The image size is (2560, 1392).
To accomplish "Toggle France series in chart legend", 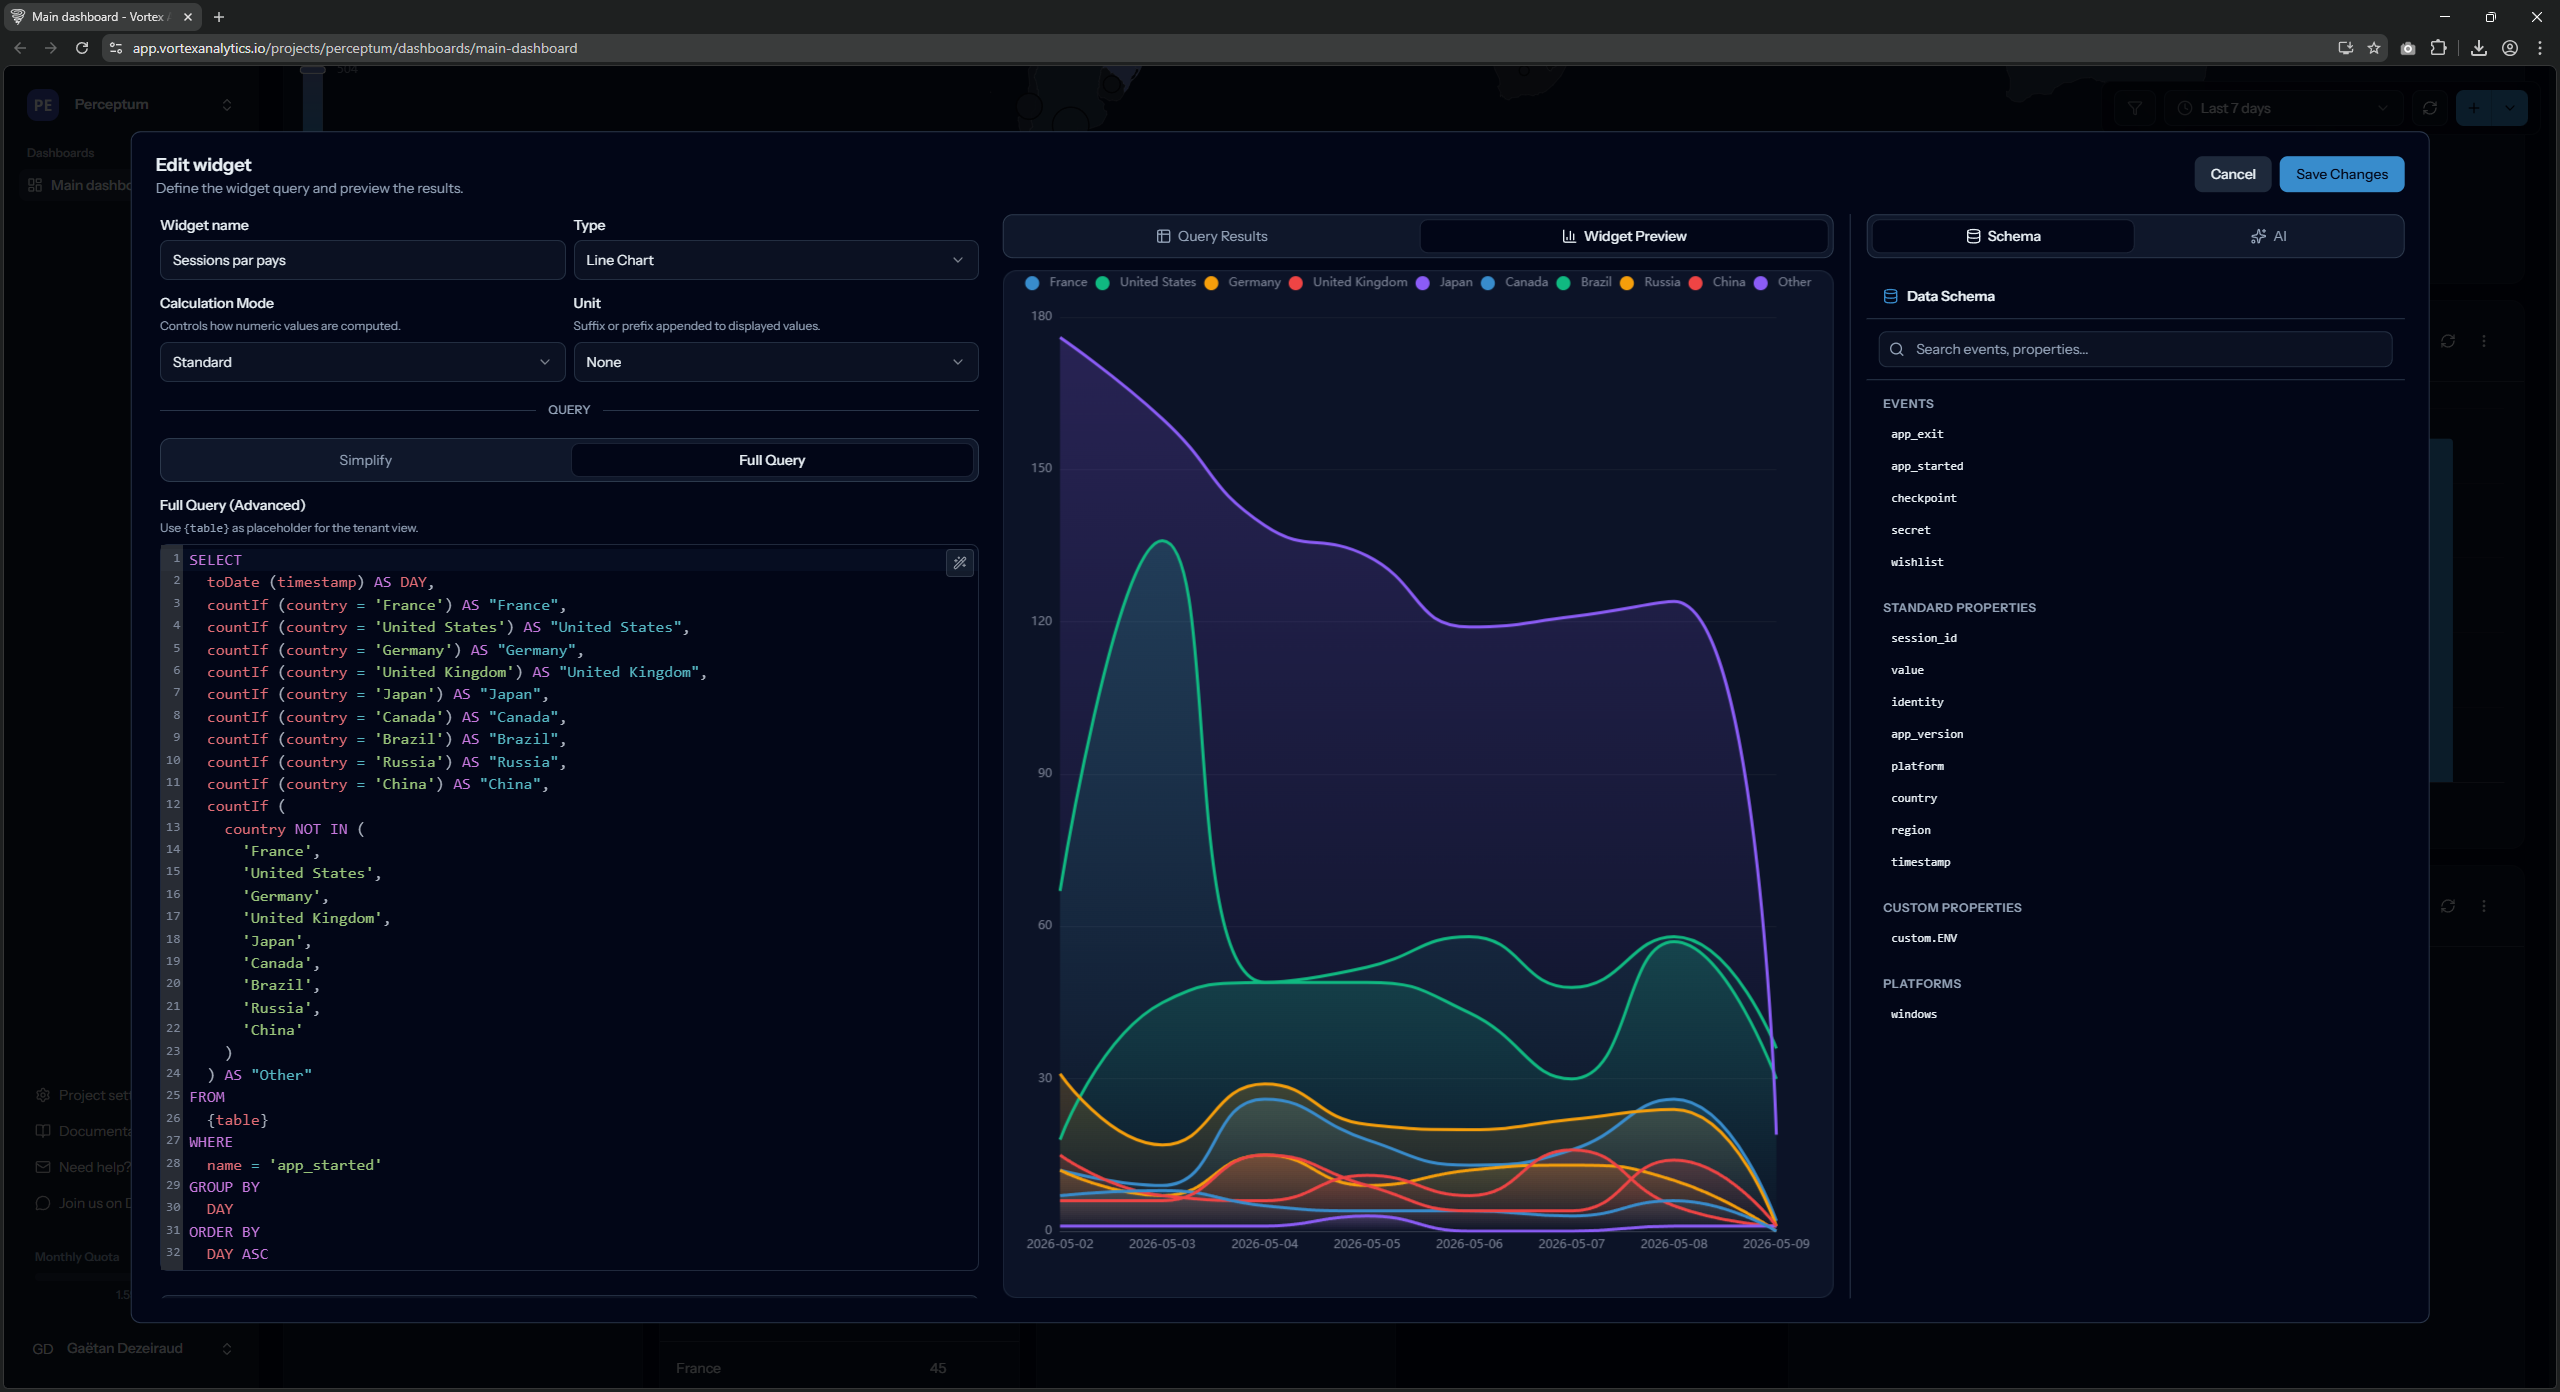I will (1057, 282).
